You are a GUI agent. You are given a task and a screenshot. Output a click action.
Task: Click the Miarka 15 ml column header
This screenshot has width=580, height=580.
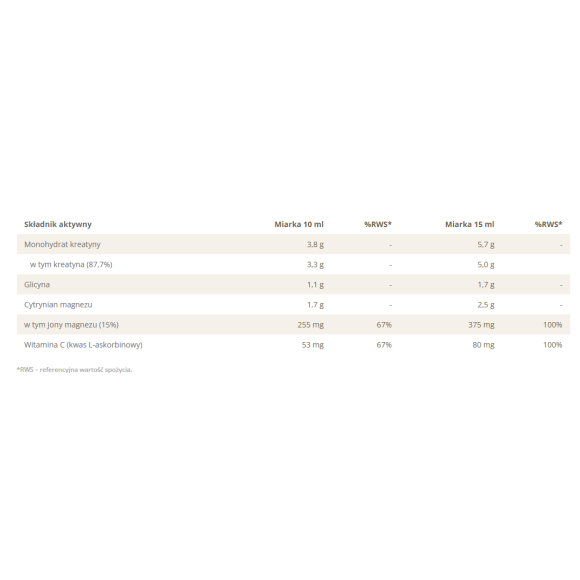tap(469, 224)
